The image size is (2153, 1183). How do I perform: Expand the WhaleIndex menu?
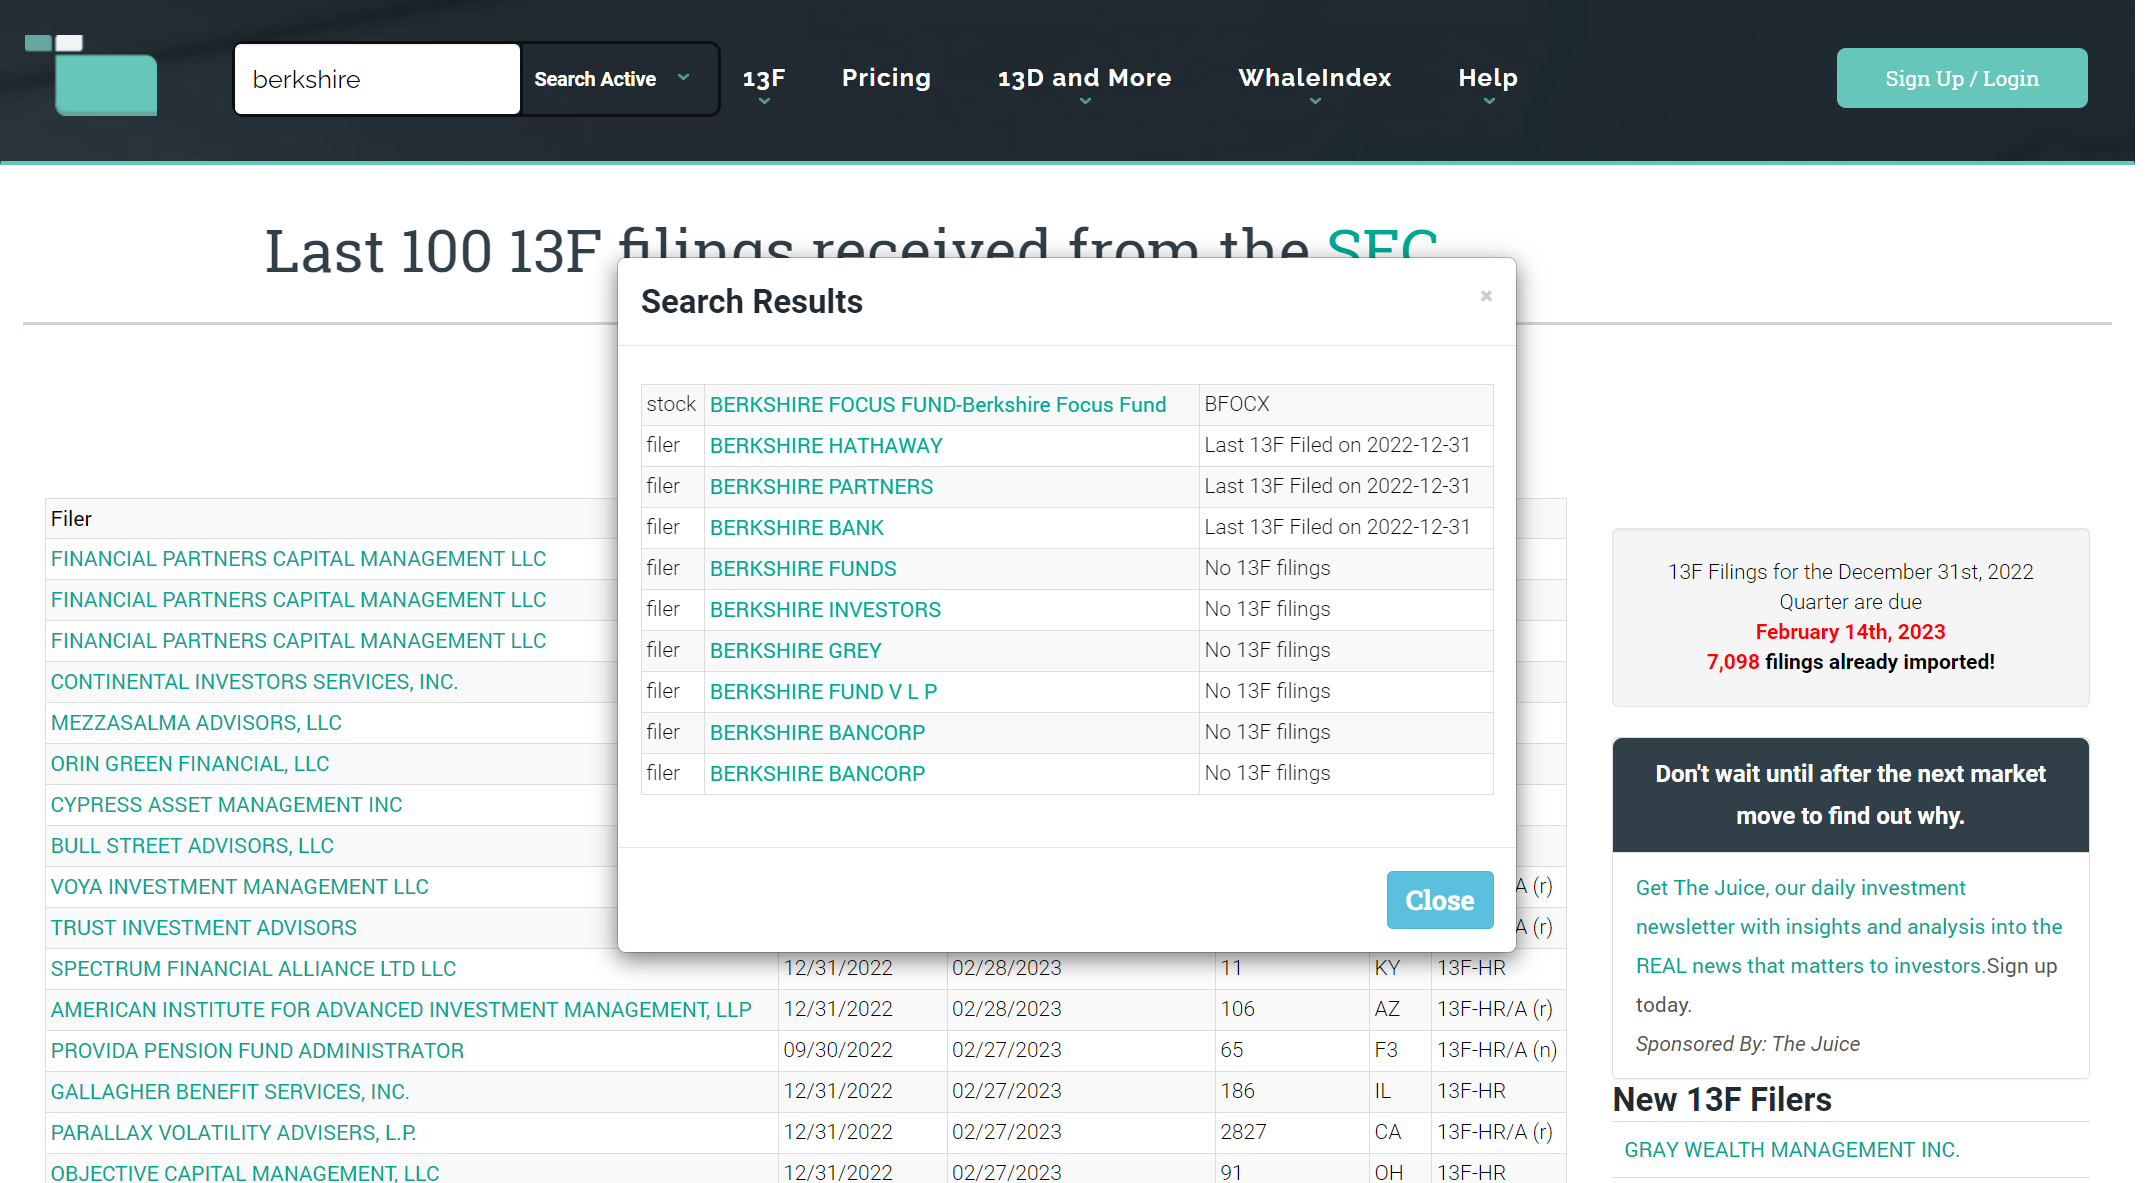1315,79
